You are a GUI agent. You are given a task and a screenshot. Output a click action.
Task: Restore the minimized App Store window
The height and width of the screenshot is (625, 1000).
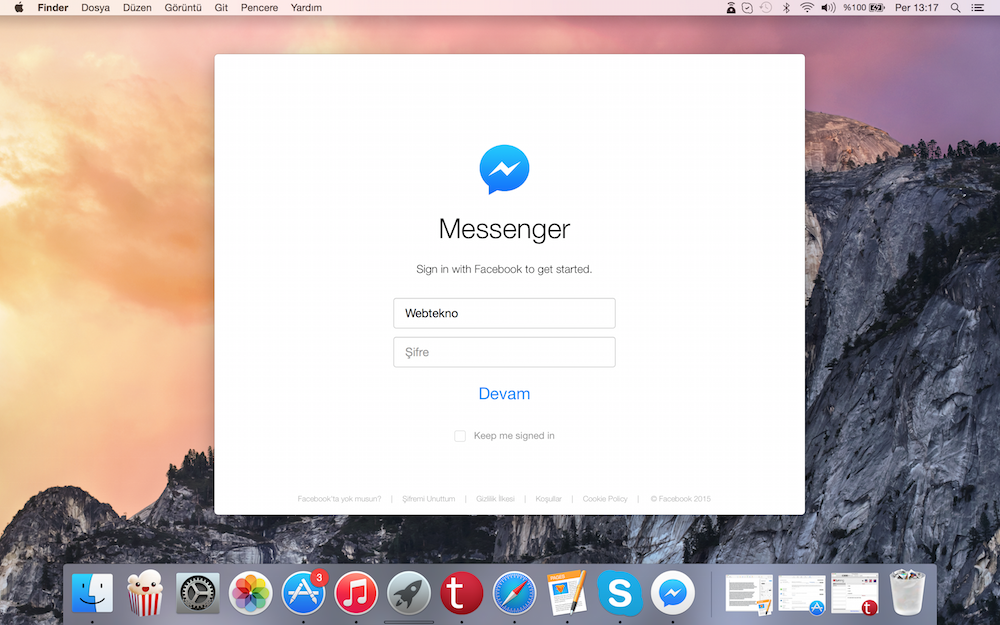coord(802,594)
